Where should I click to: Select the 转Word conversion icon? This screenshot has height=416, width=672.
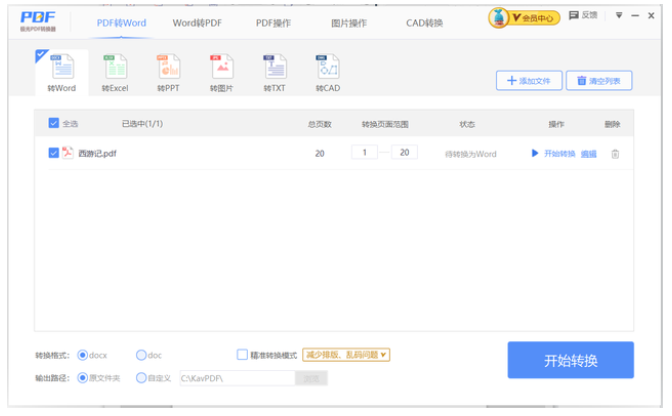(62, 69)
